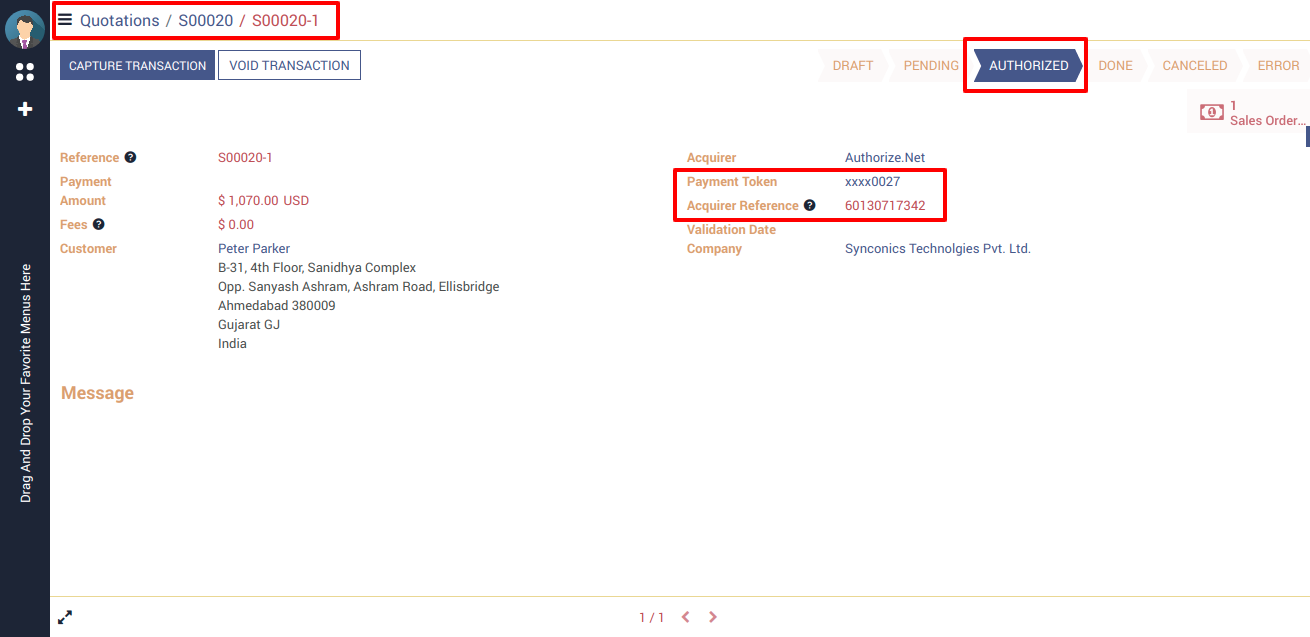Click the fullscreen expand arrows icon
This screenshot has height=637, width=1310.
(65, 617)
